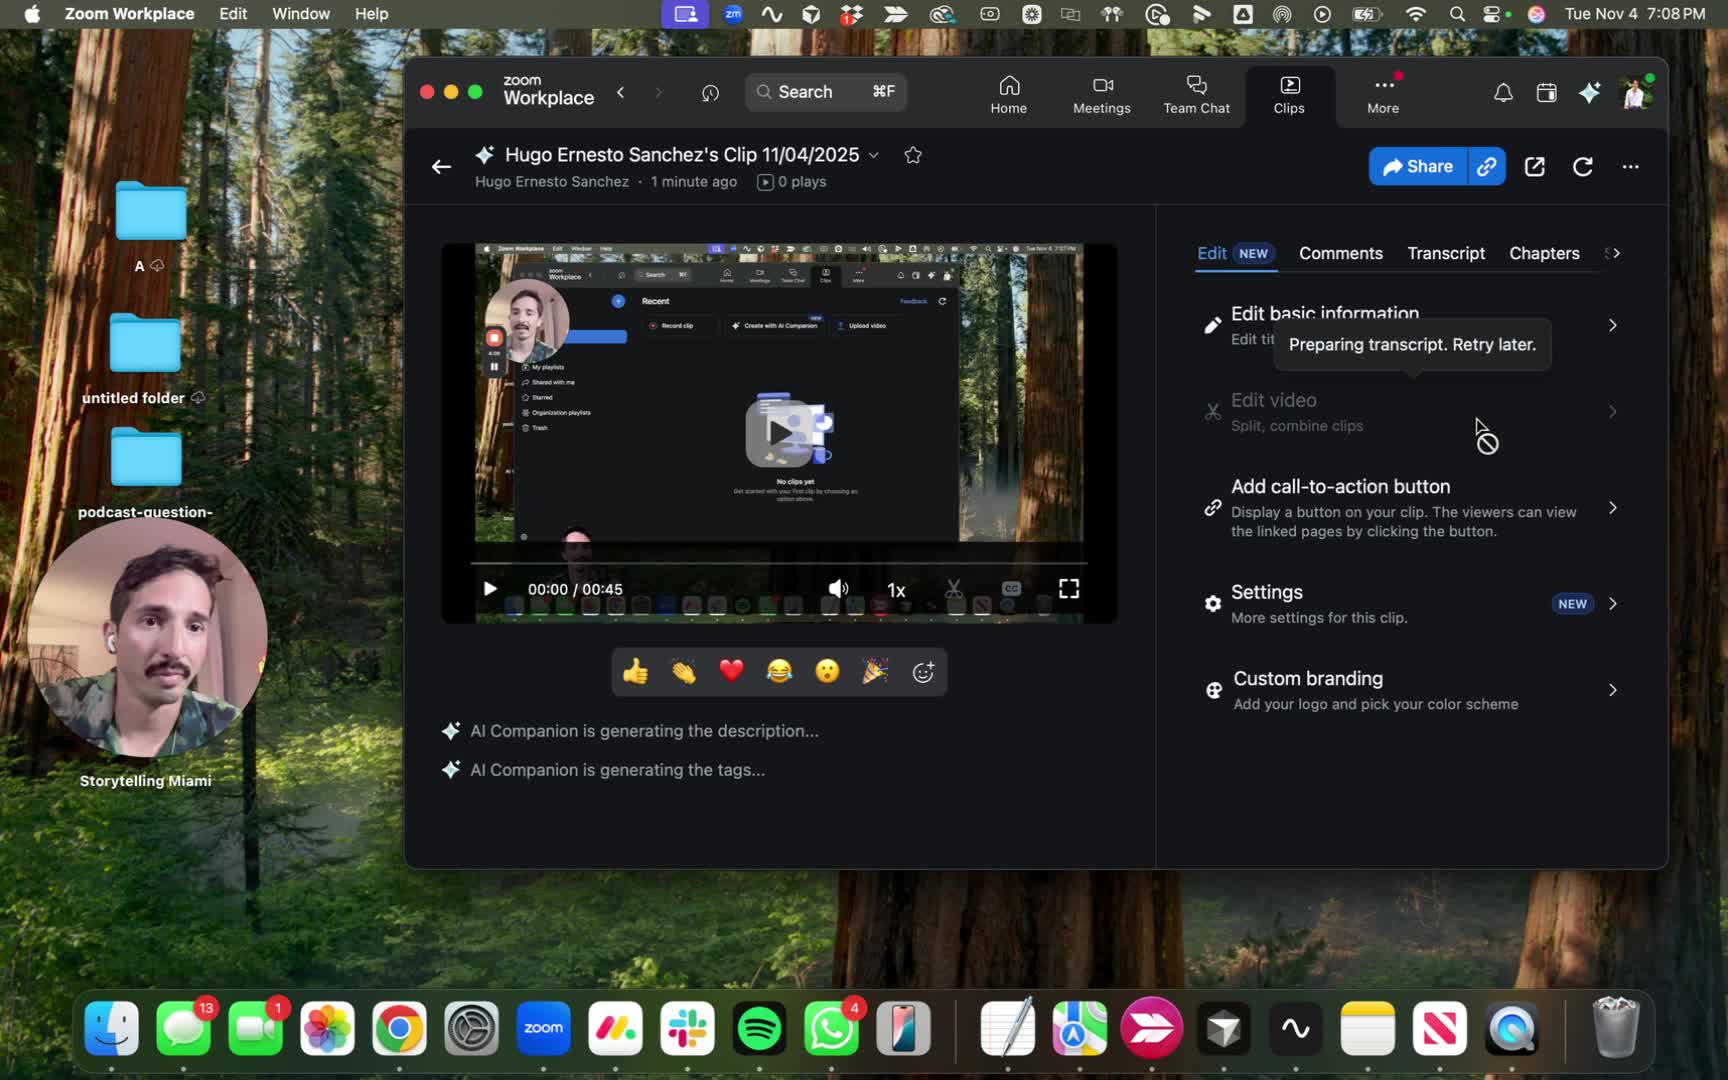Open the Meetings tab
1728x1080 pixels.
coord(1101,95)
